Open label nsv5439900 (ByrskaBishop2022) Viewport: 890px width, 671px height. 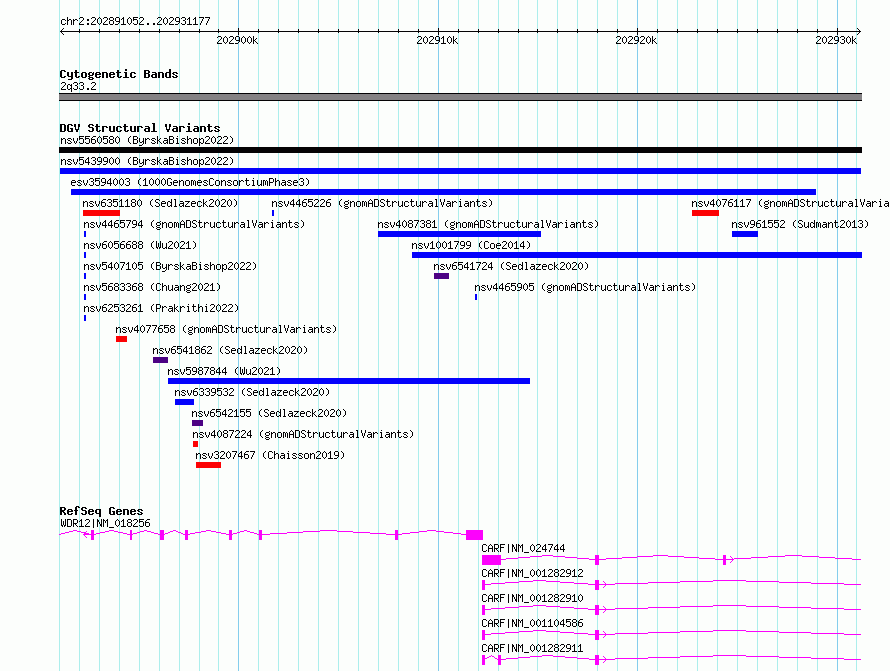click(147, 161)
